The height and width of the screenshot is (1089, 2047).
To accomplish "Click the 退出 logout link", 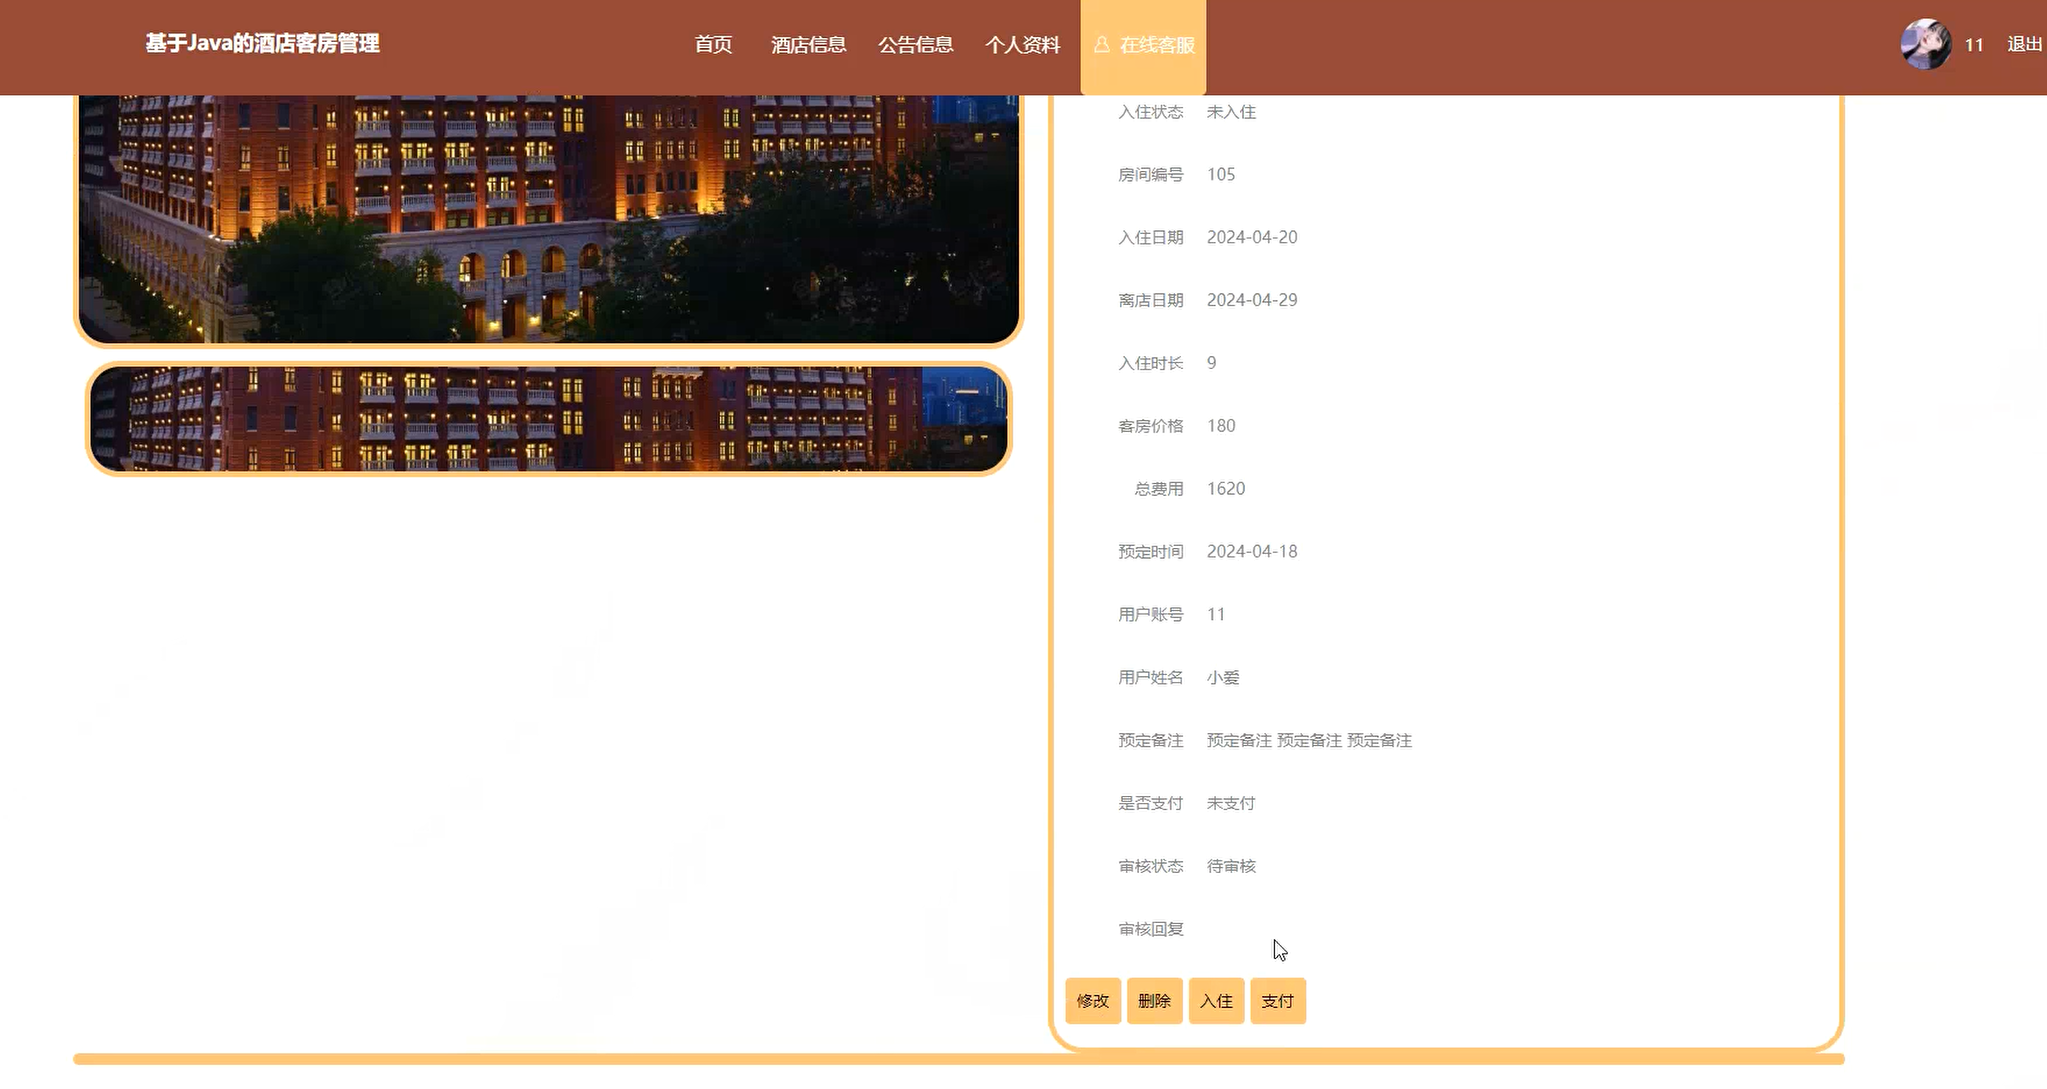I will point(2024,44).
